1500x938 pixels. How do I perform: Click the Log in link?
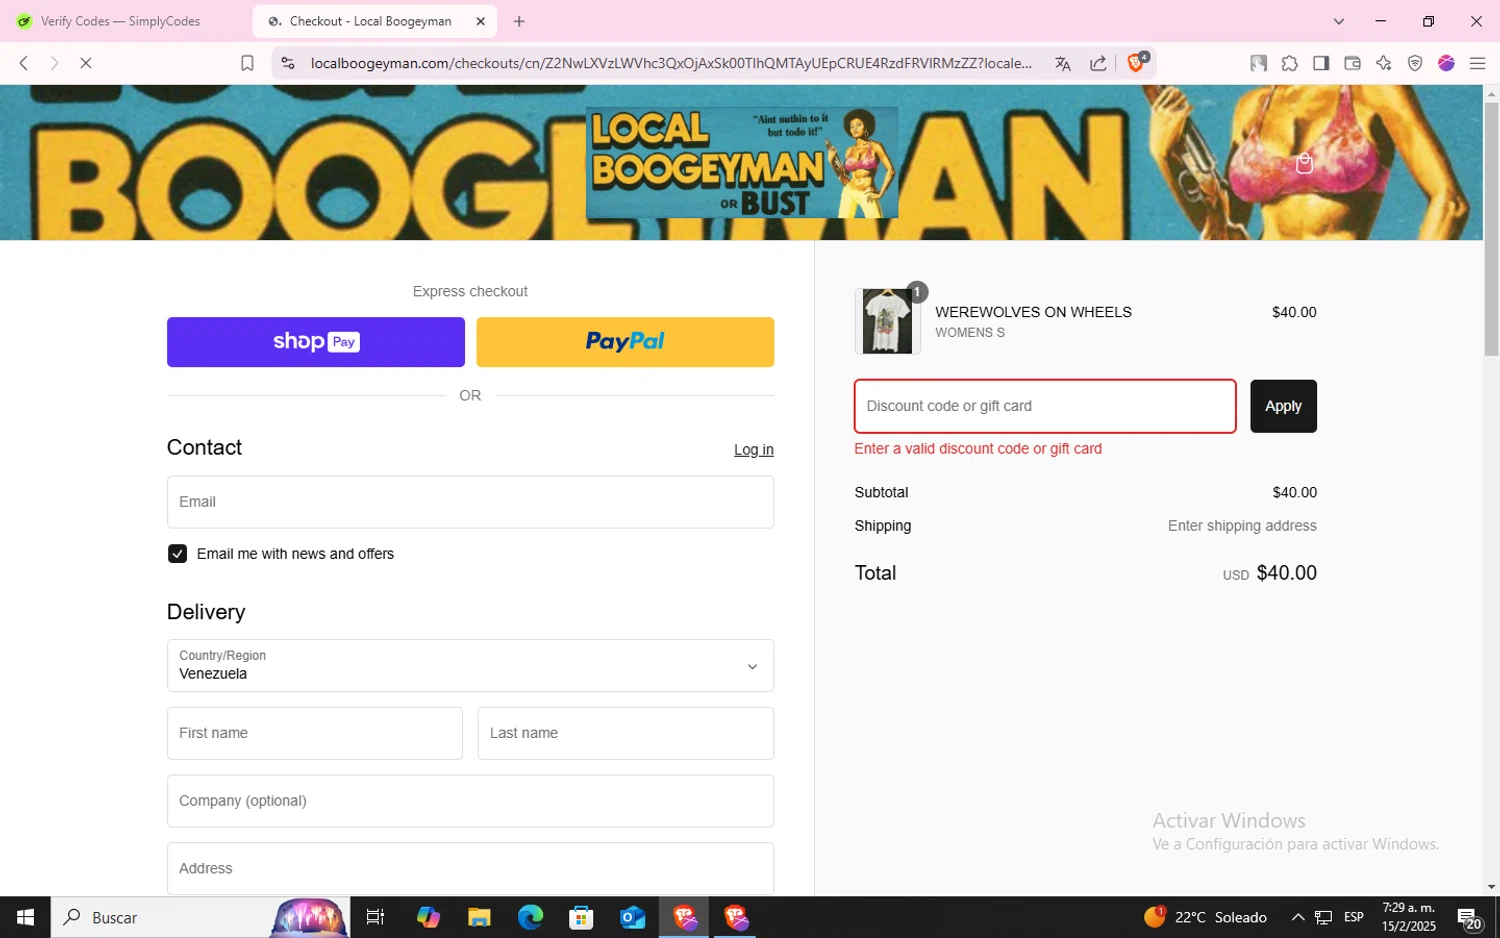tap(754, 450)
